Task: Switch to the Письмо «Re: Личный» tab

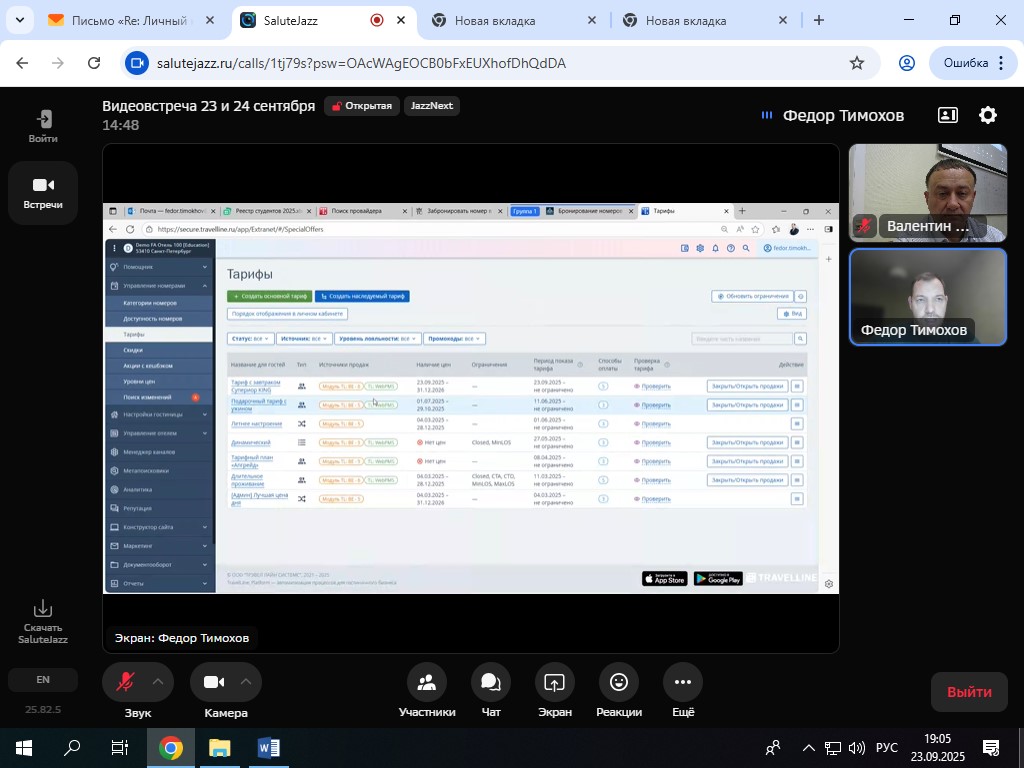Action: [128, 20]
